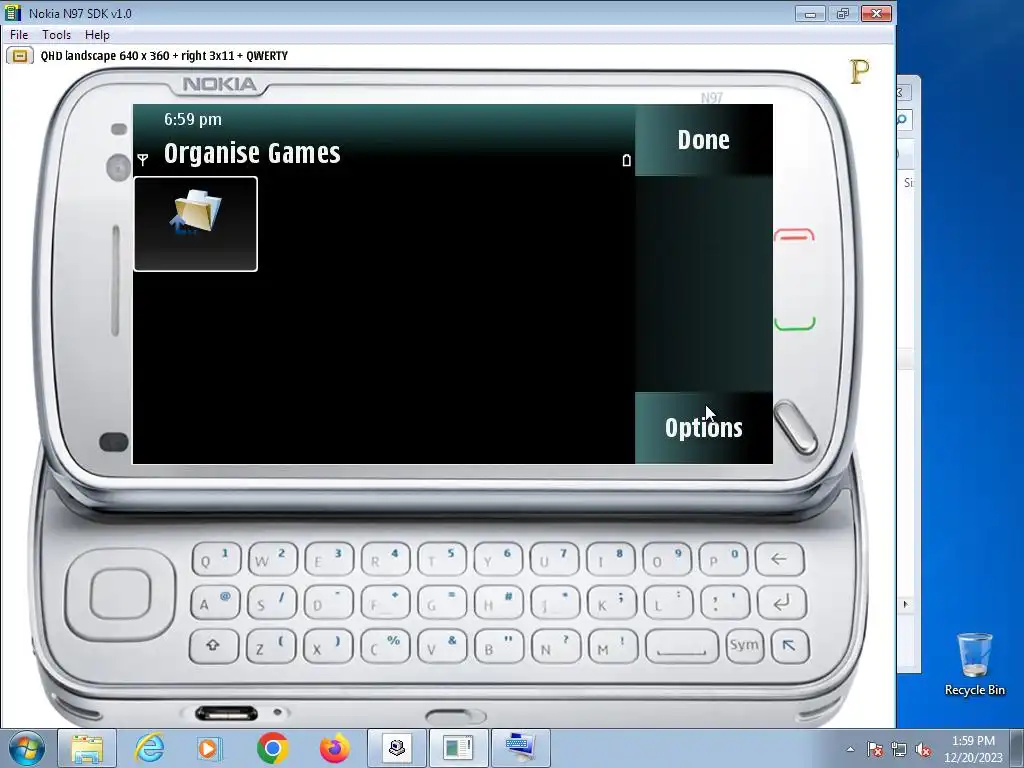
Task: Click the E key on the keyboard
Action: pyautogui.click(x=328, y=559)
